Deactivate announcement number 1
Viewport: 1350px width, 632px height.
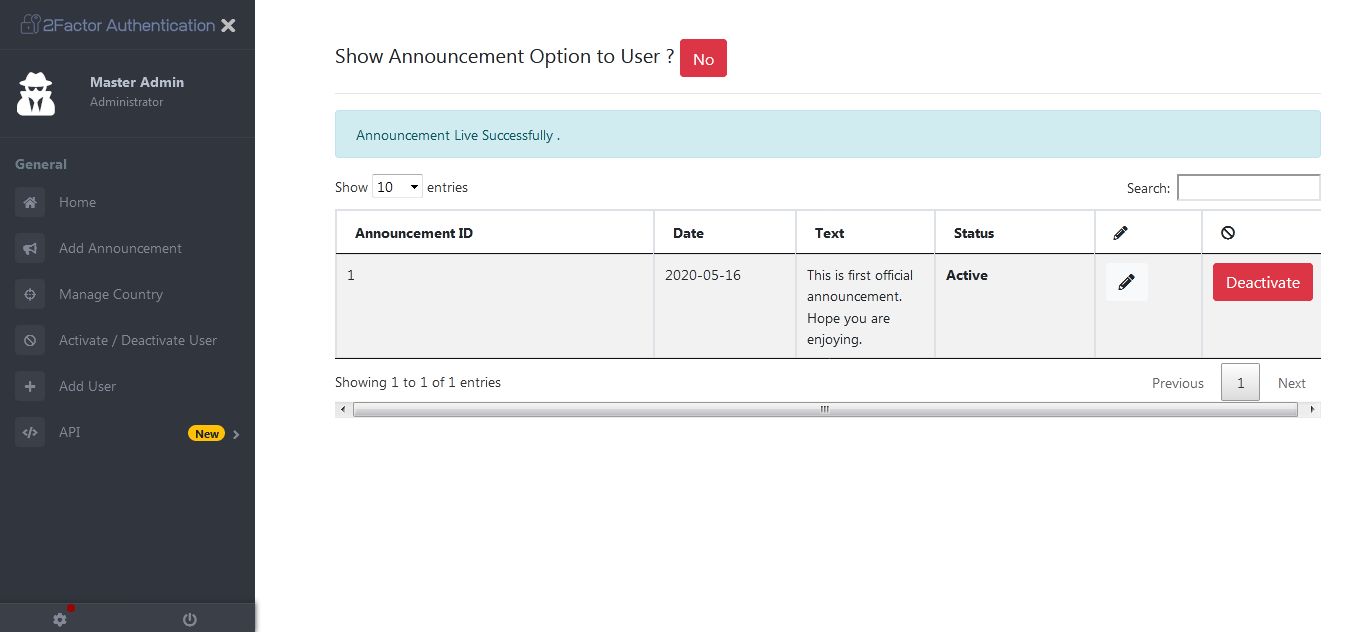click(x=1263, y=282)
